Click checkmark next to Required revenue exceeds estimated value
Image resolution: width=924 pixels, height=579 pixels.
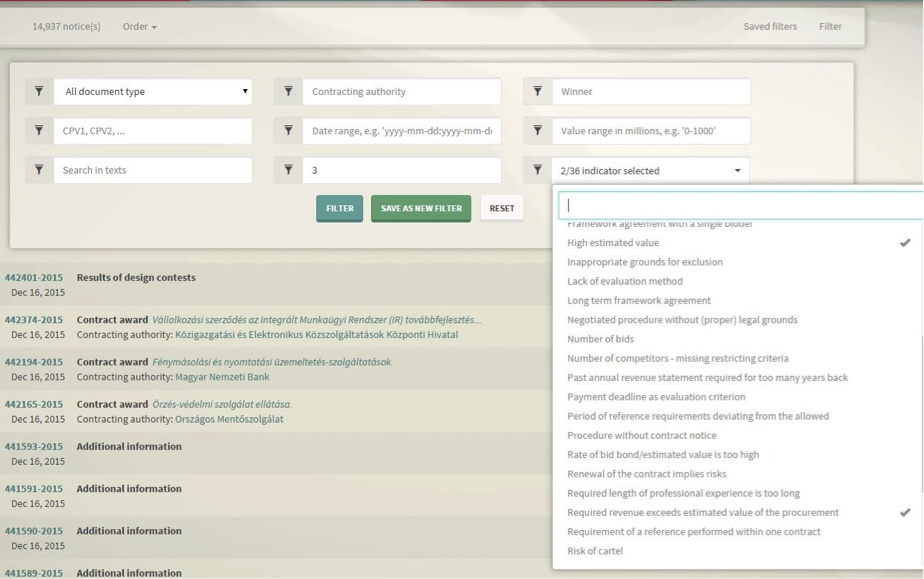click(x=905, y=512)
